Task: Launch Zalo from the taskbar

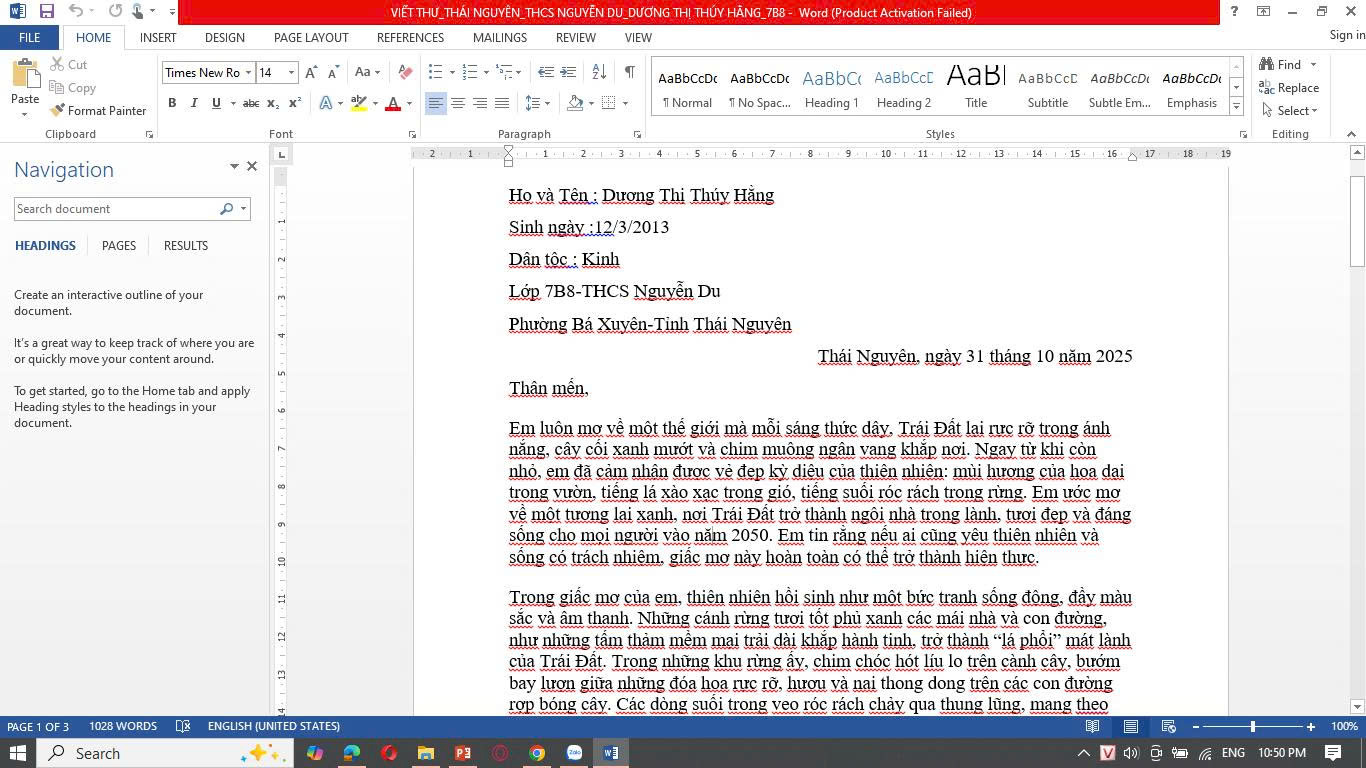Action: pos(574,753)
